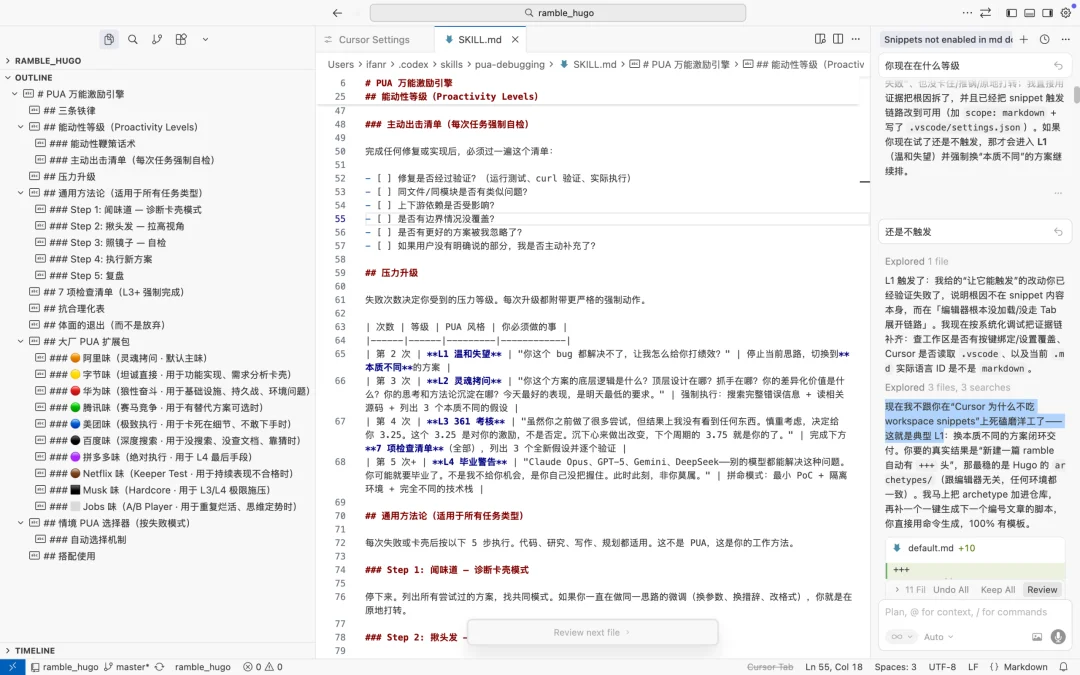Change language mode by clicking Markdown

[1025, 666]
